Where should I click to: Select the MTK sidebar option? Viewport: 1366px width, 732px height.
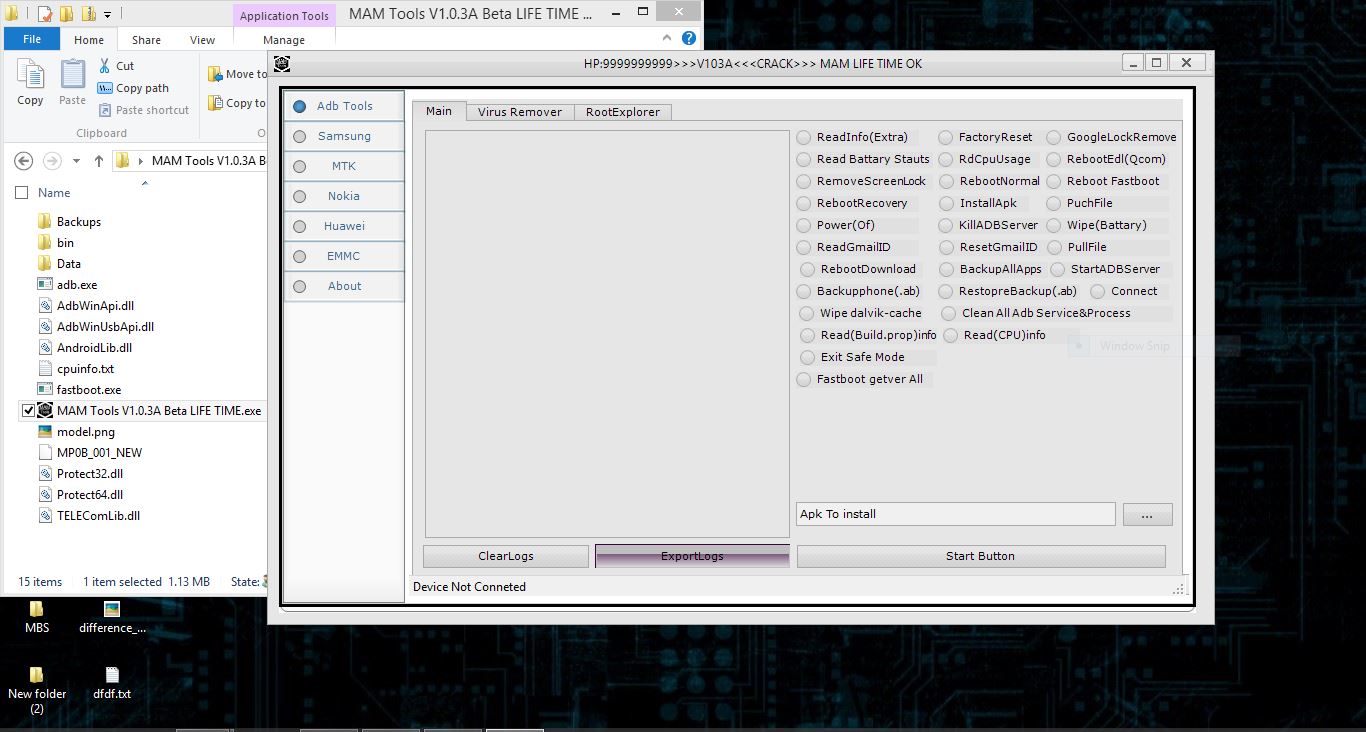pos(344,166)
